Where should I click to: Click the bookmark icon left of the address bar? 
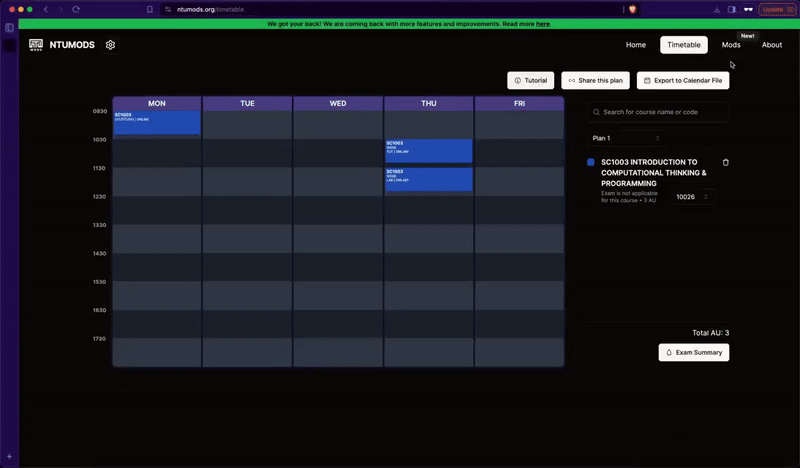pos(150,9)
